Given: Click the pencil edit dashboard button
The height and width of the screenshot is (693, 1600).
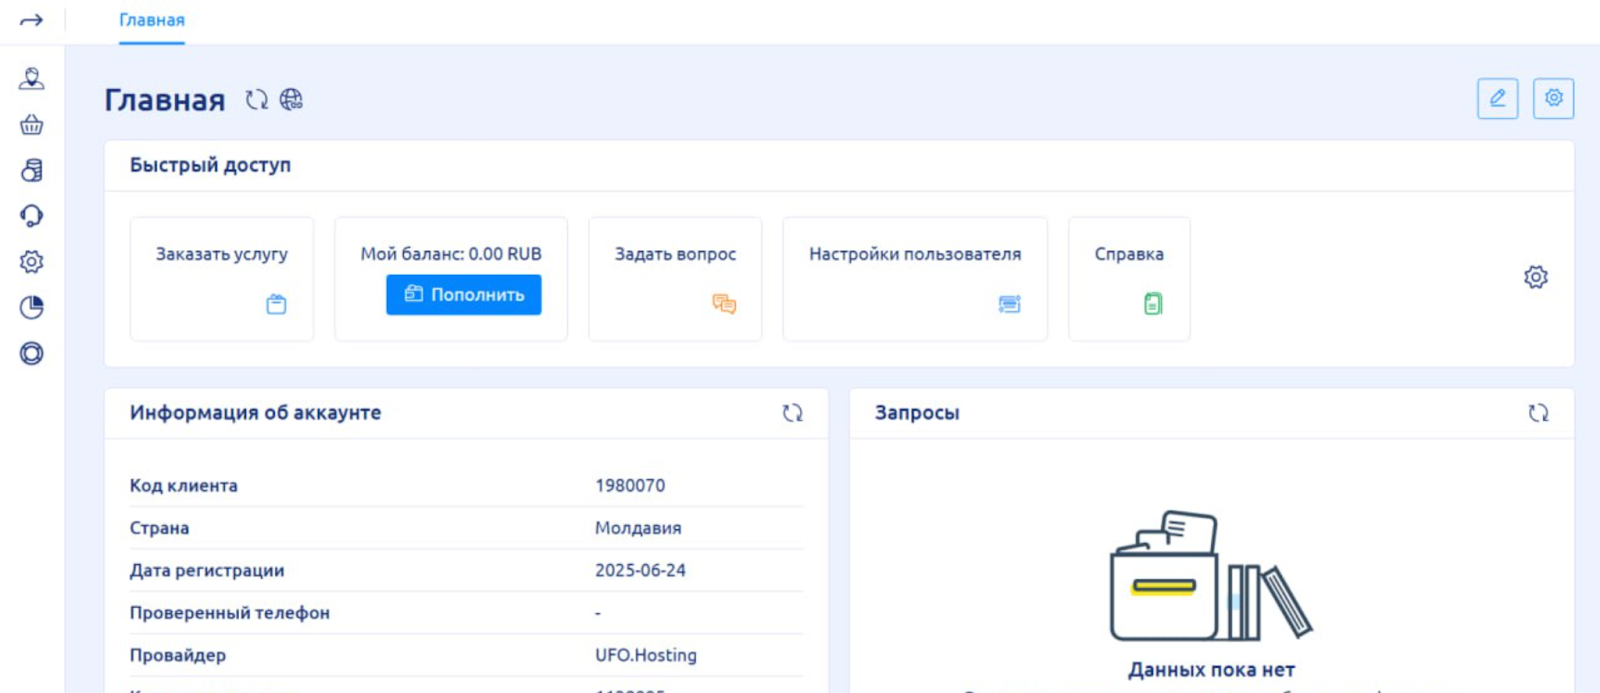Looking at the screenshot, I should tap(1497, 98).
